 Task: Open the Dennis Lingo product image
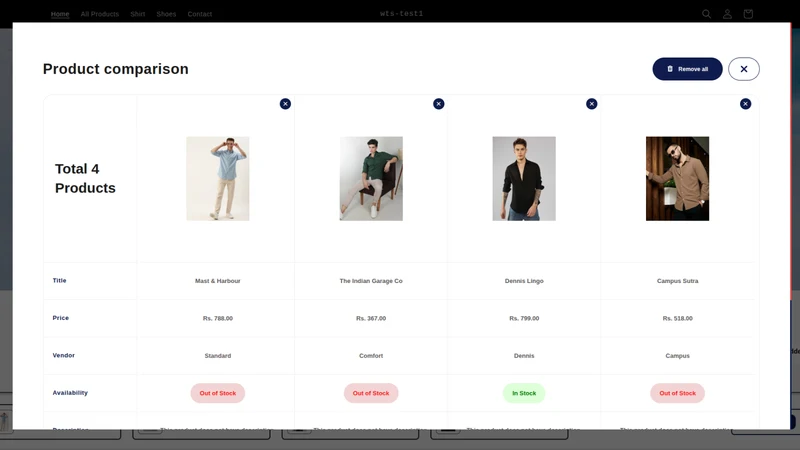click(524, 179)
